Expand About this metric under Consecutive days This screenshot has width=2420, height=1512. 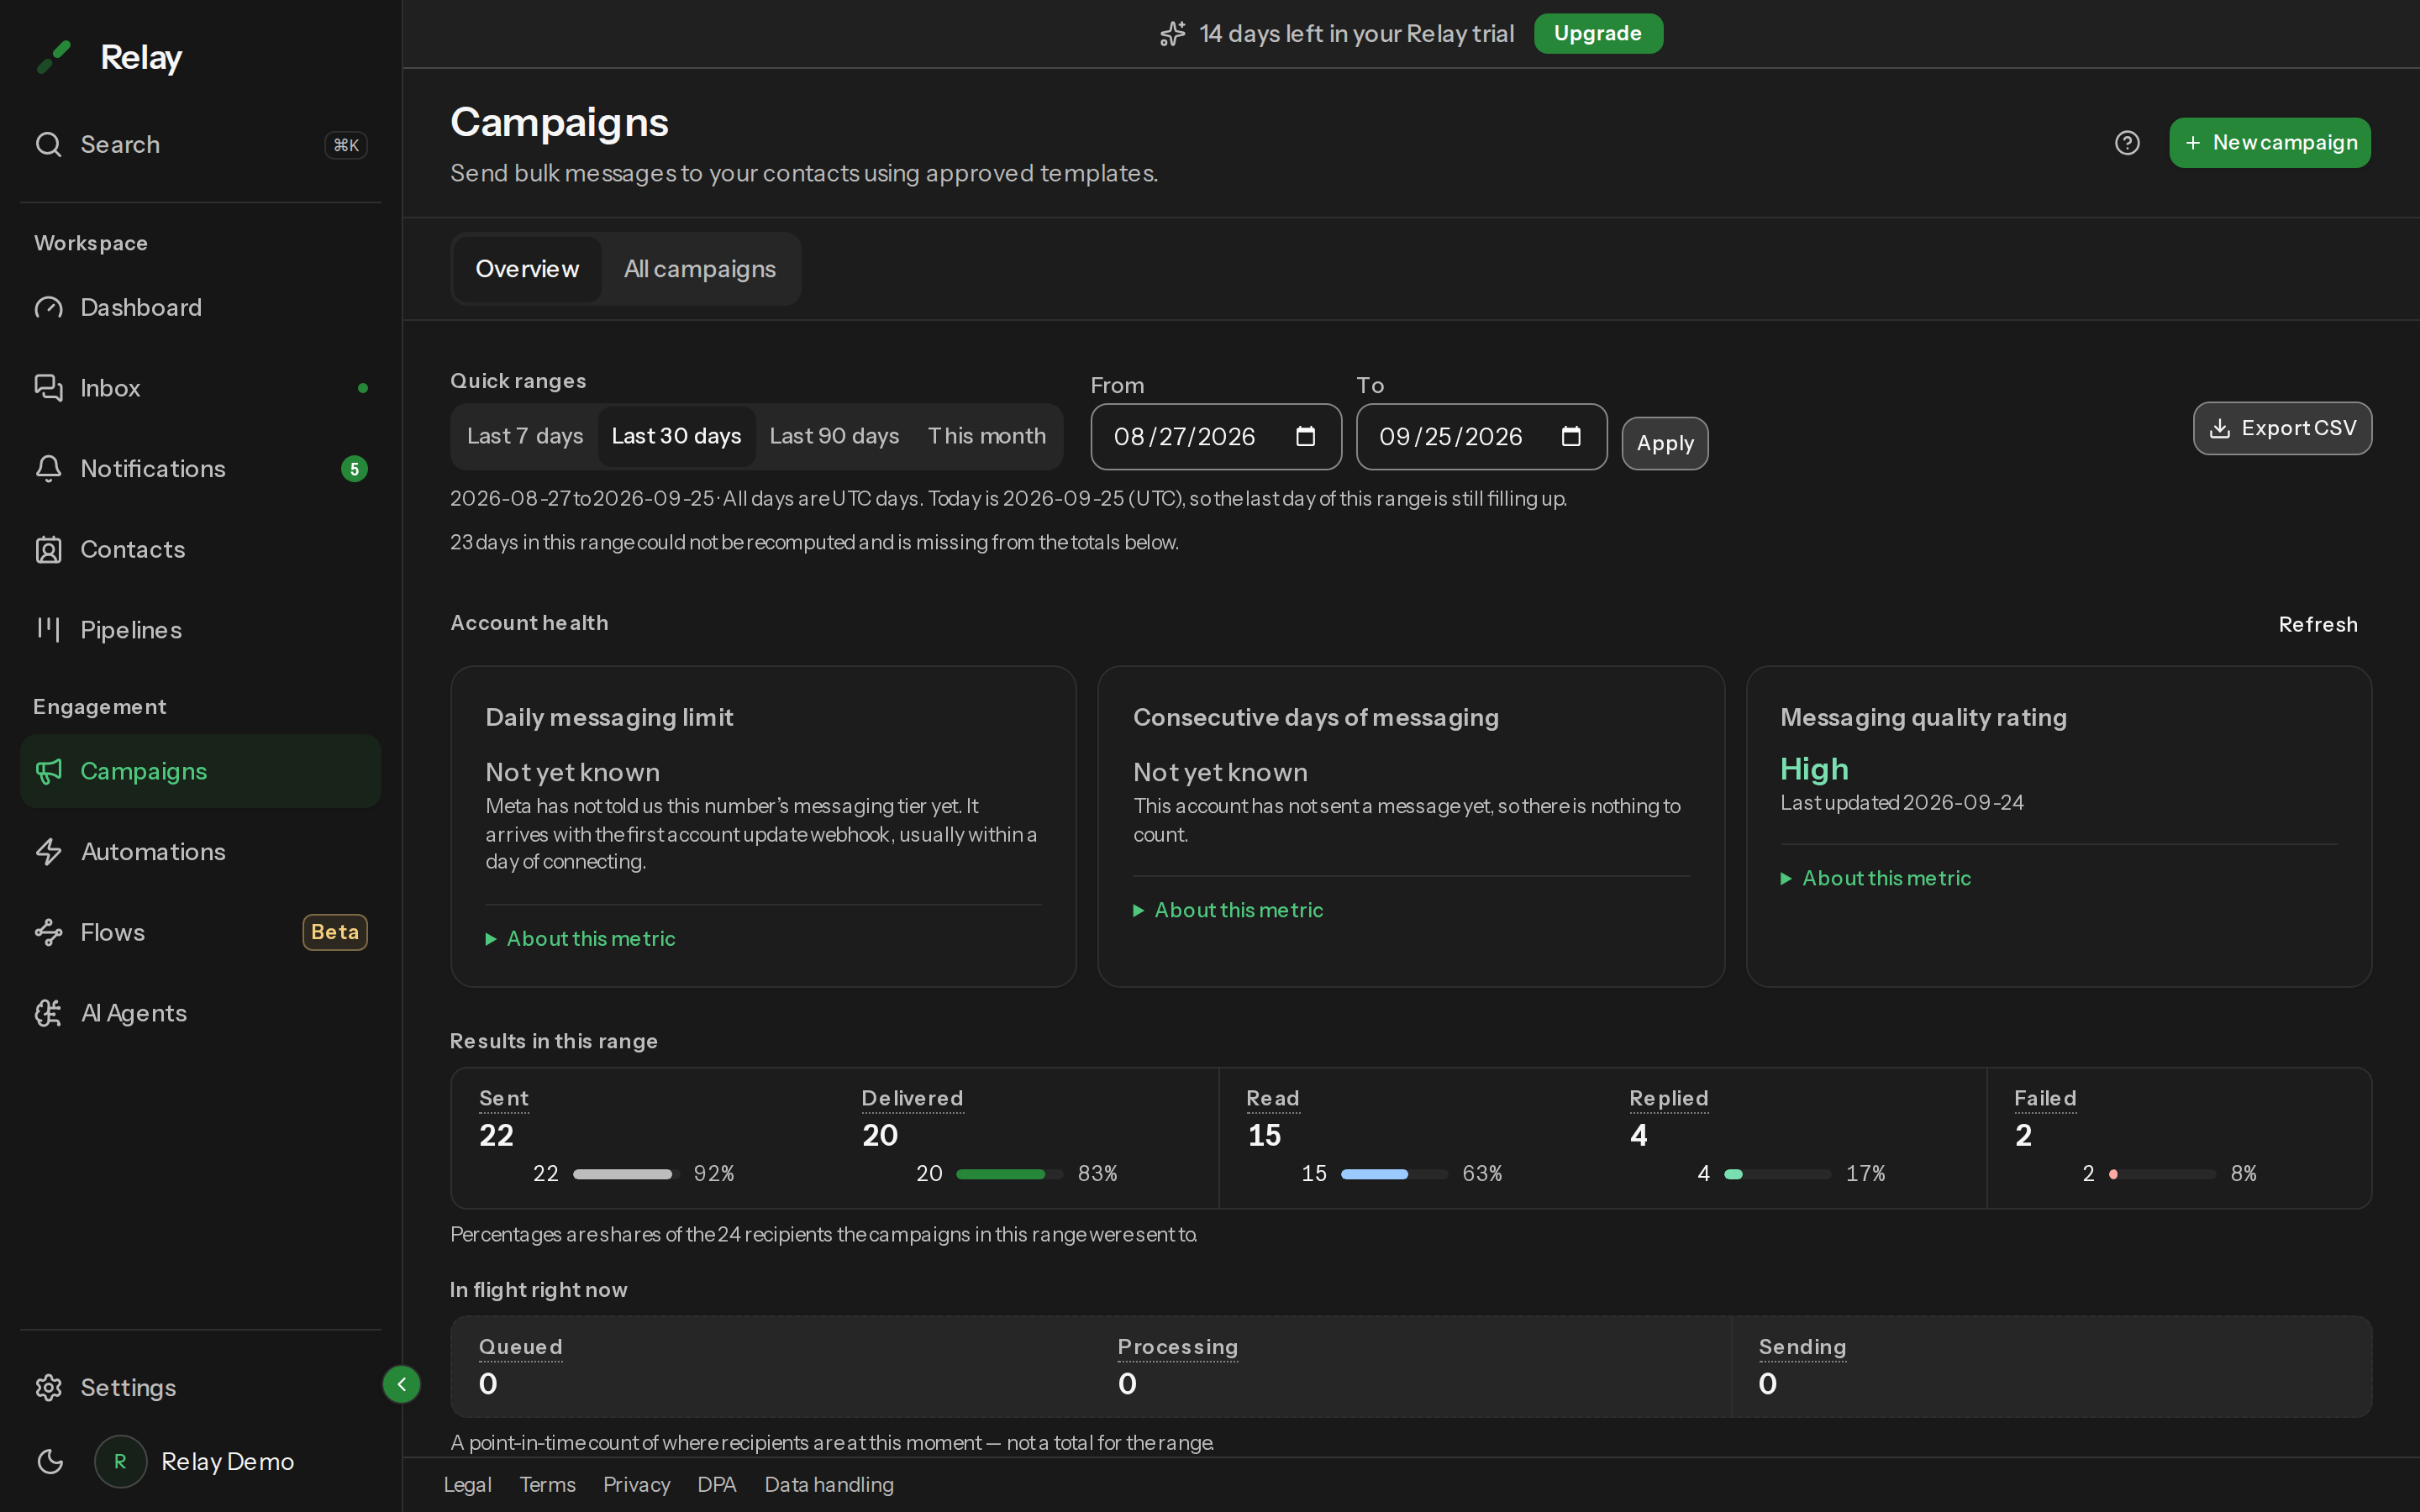pos(1228,910)
